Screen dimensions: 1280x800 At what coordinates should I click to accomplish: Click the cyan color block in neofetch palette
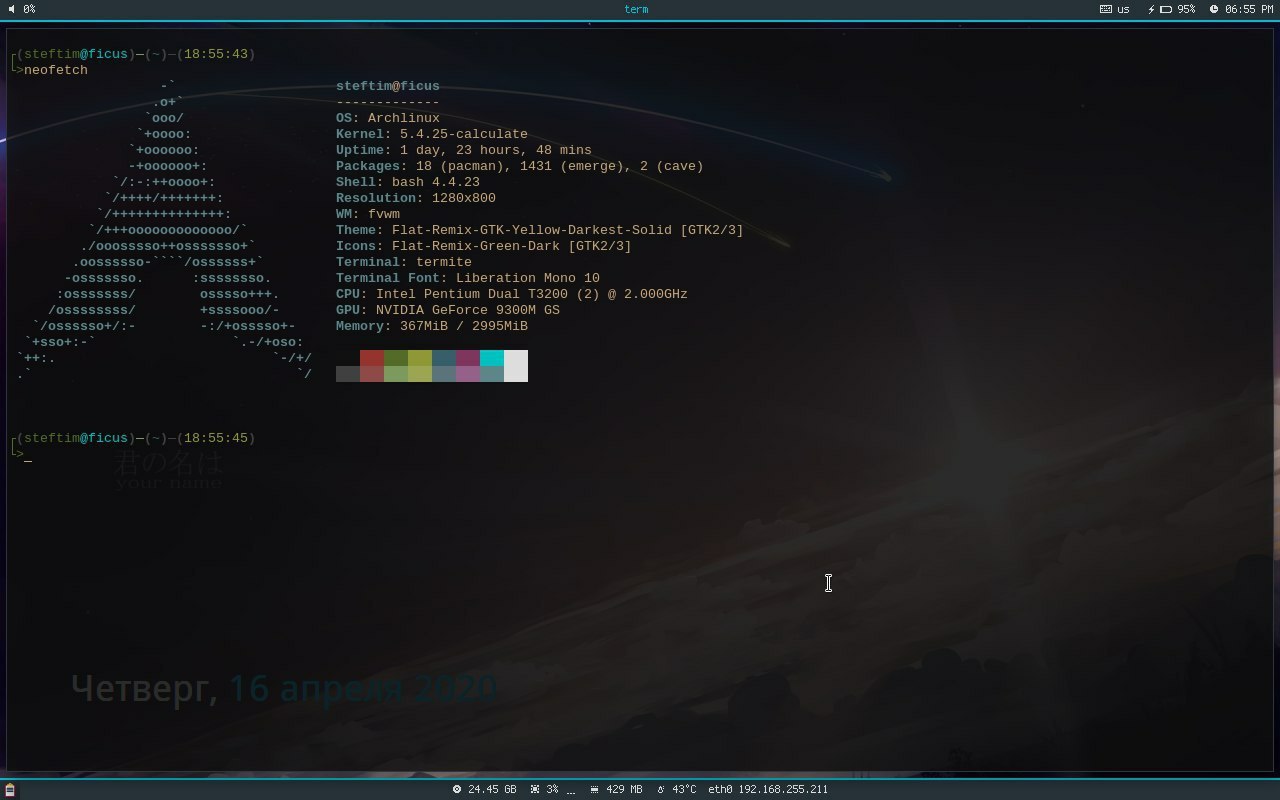point(492,358)
